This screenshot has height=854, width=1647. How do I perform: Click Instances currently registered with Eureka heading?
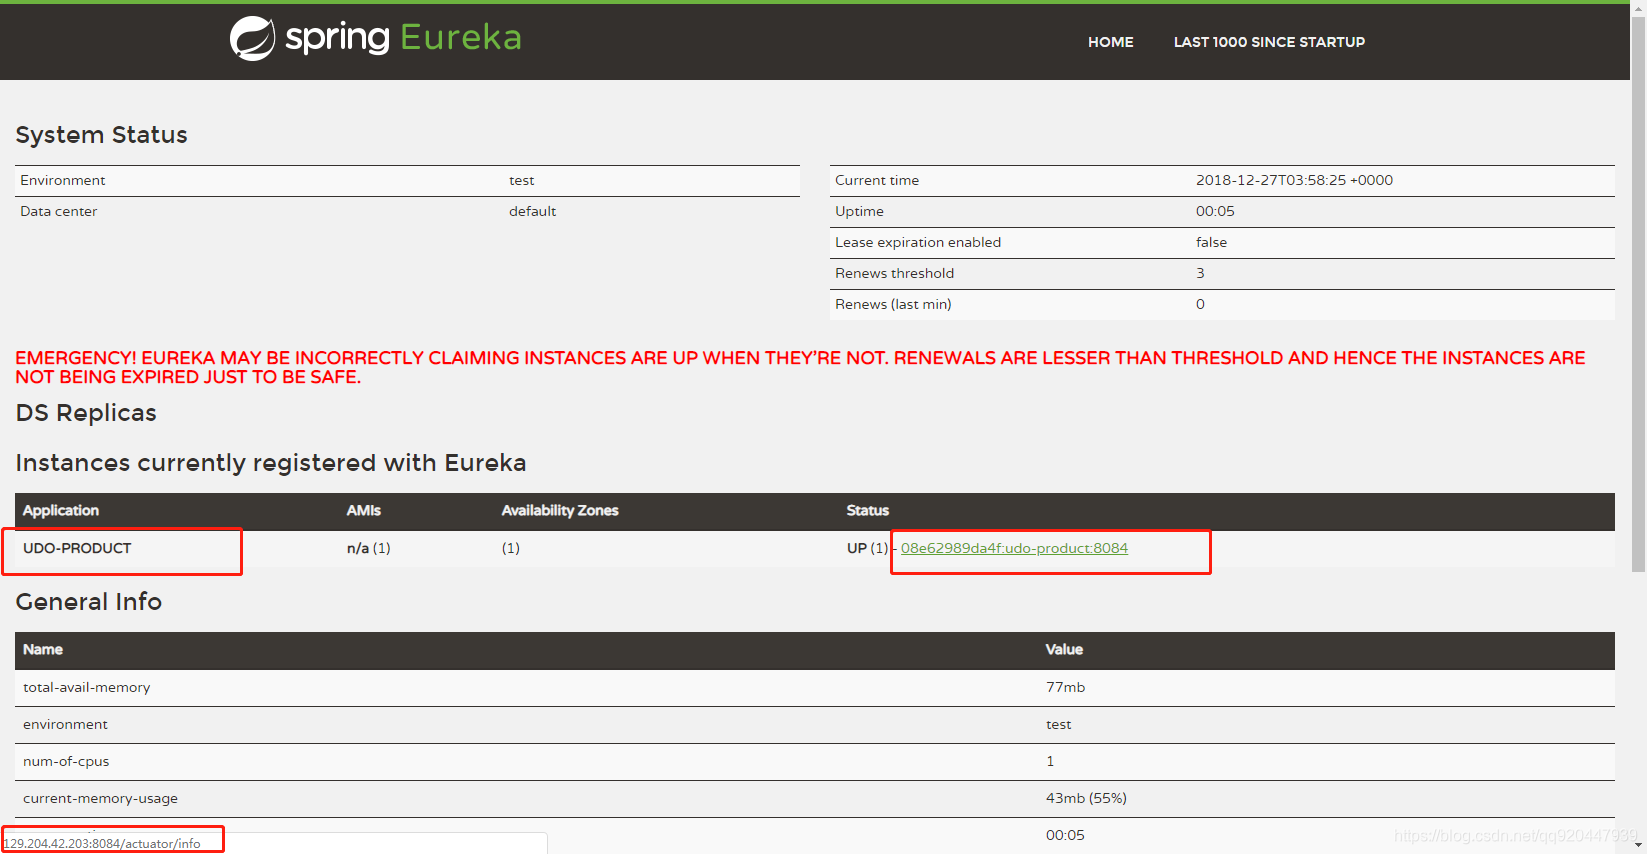[x=270, y=463]
